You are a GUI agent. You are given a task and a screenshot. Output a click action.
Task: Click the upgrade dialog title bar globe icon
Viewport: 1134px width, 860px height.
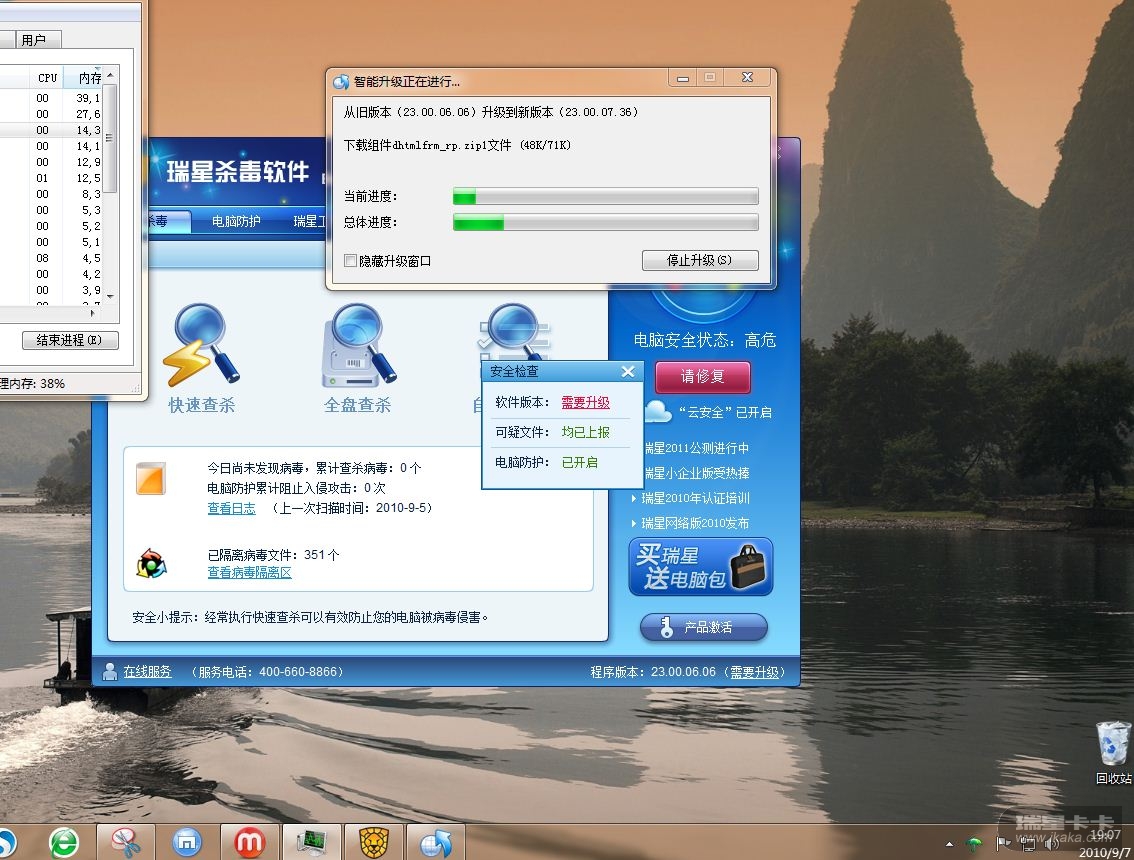(x=341, y=81)
